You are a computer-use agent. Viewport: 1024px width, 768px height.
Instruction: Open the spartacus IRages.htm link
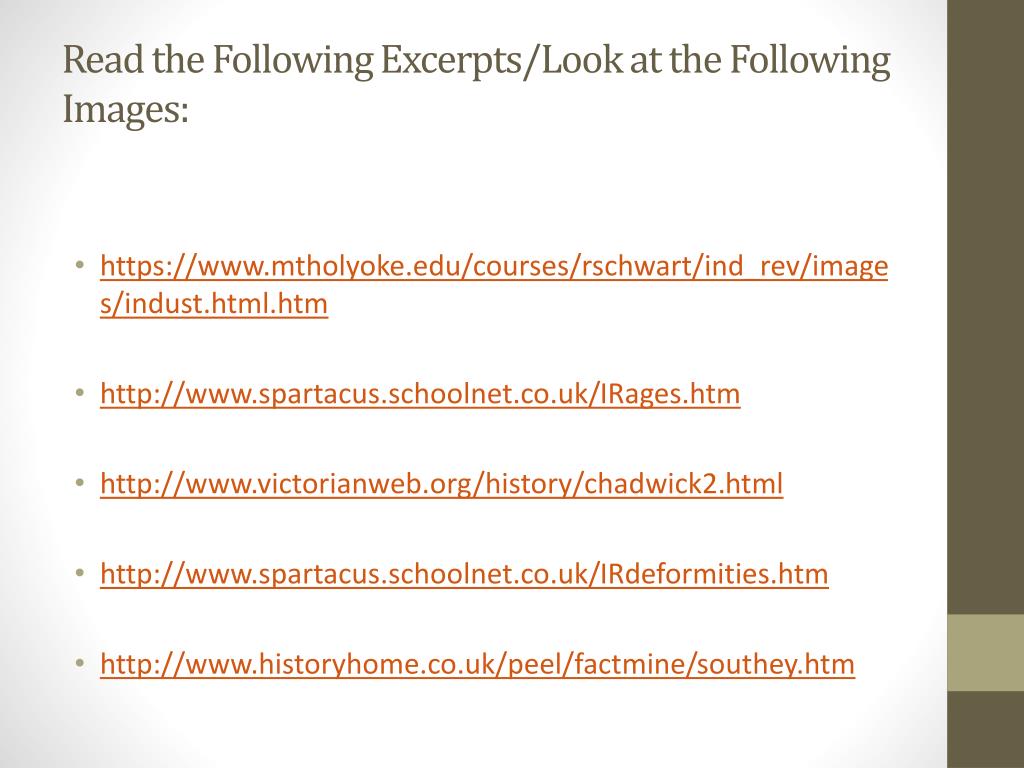[x=420, y=394]
